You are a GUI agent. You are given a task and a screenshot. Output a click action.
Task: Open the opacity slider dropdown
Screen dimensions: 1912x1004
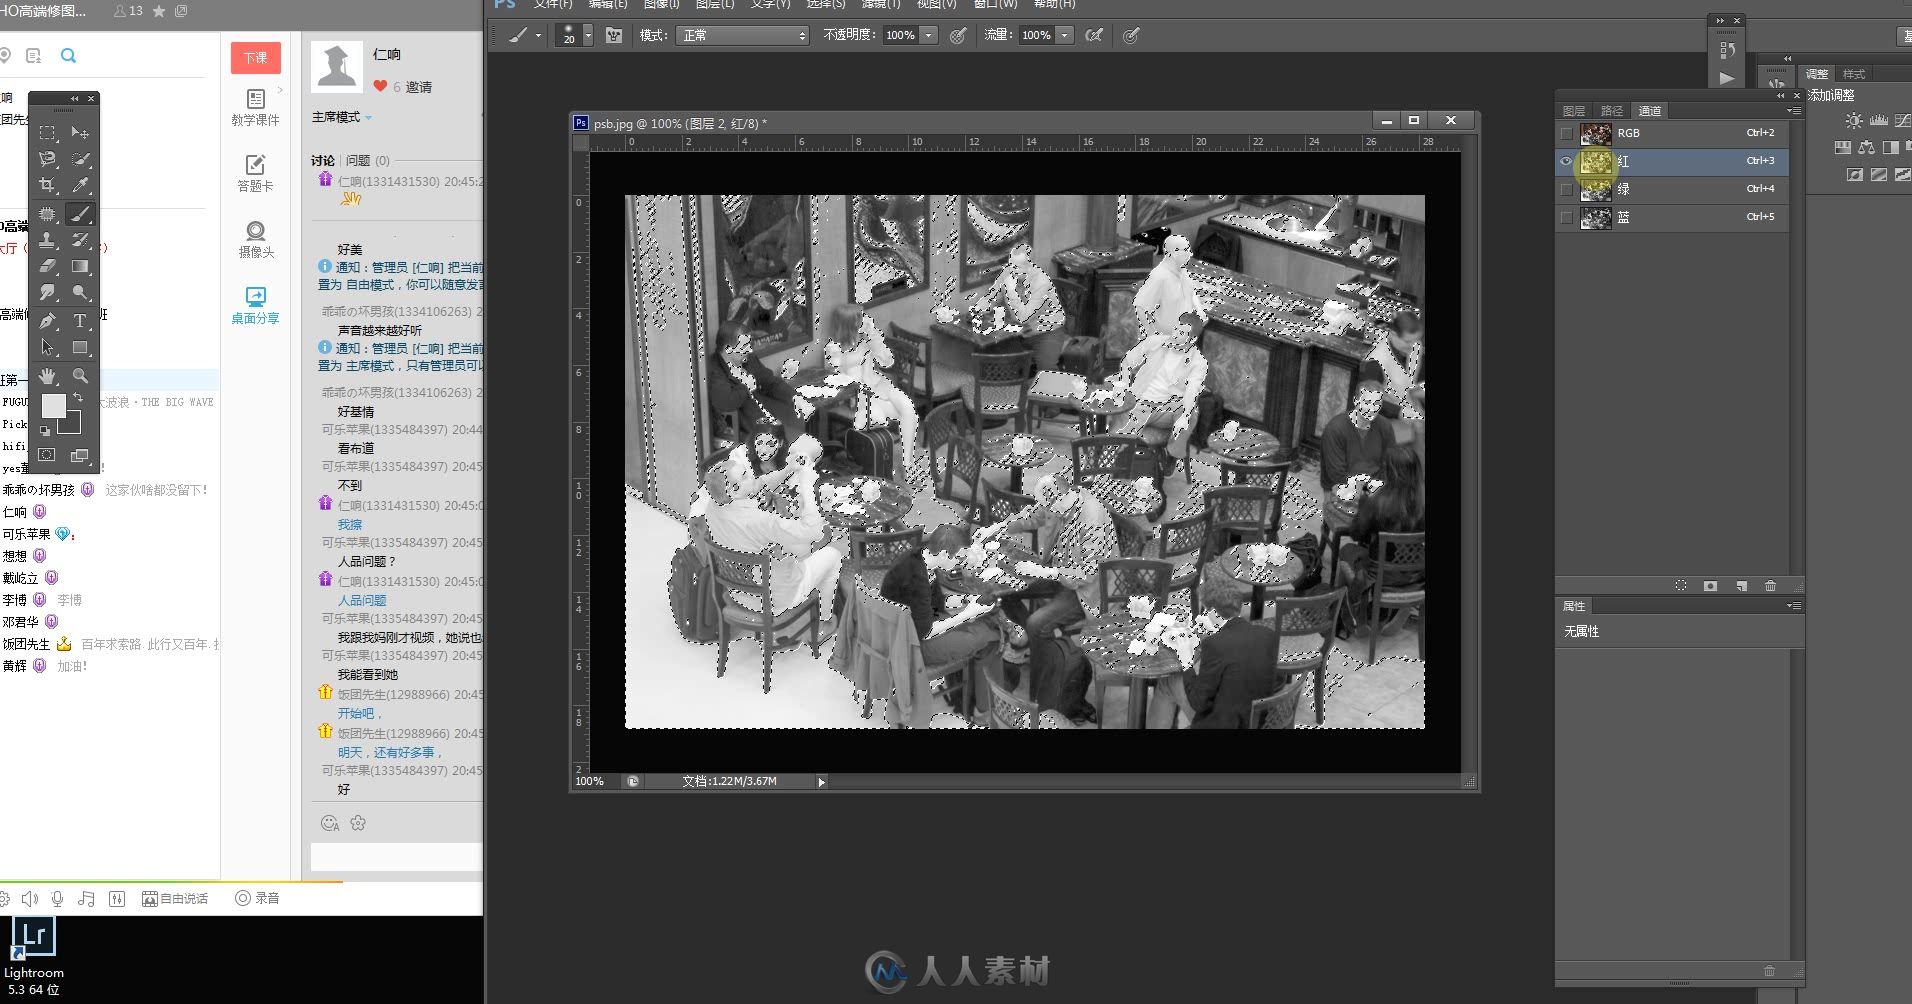929,35
